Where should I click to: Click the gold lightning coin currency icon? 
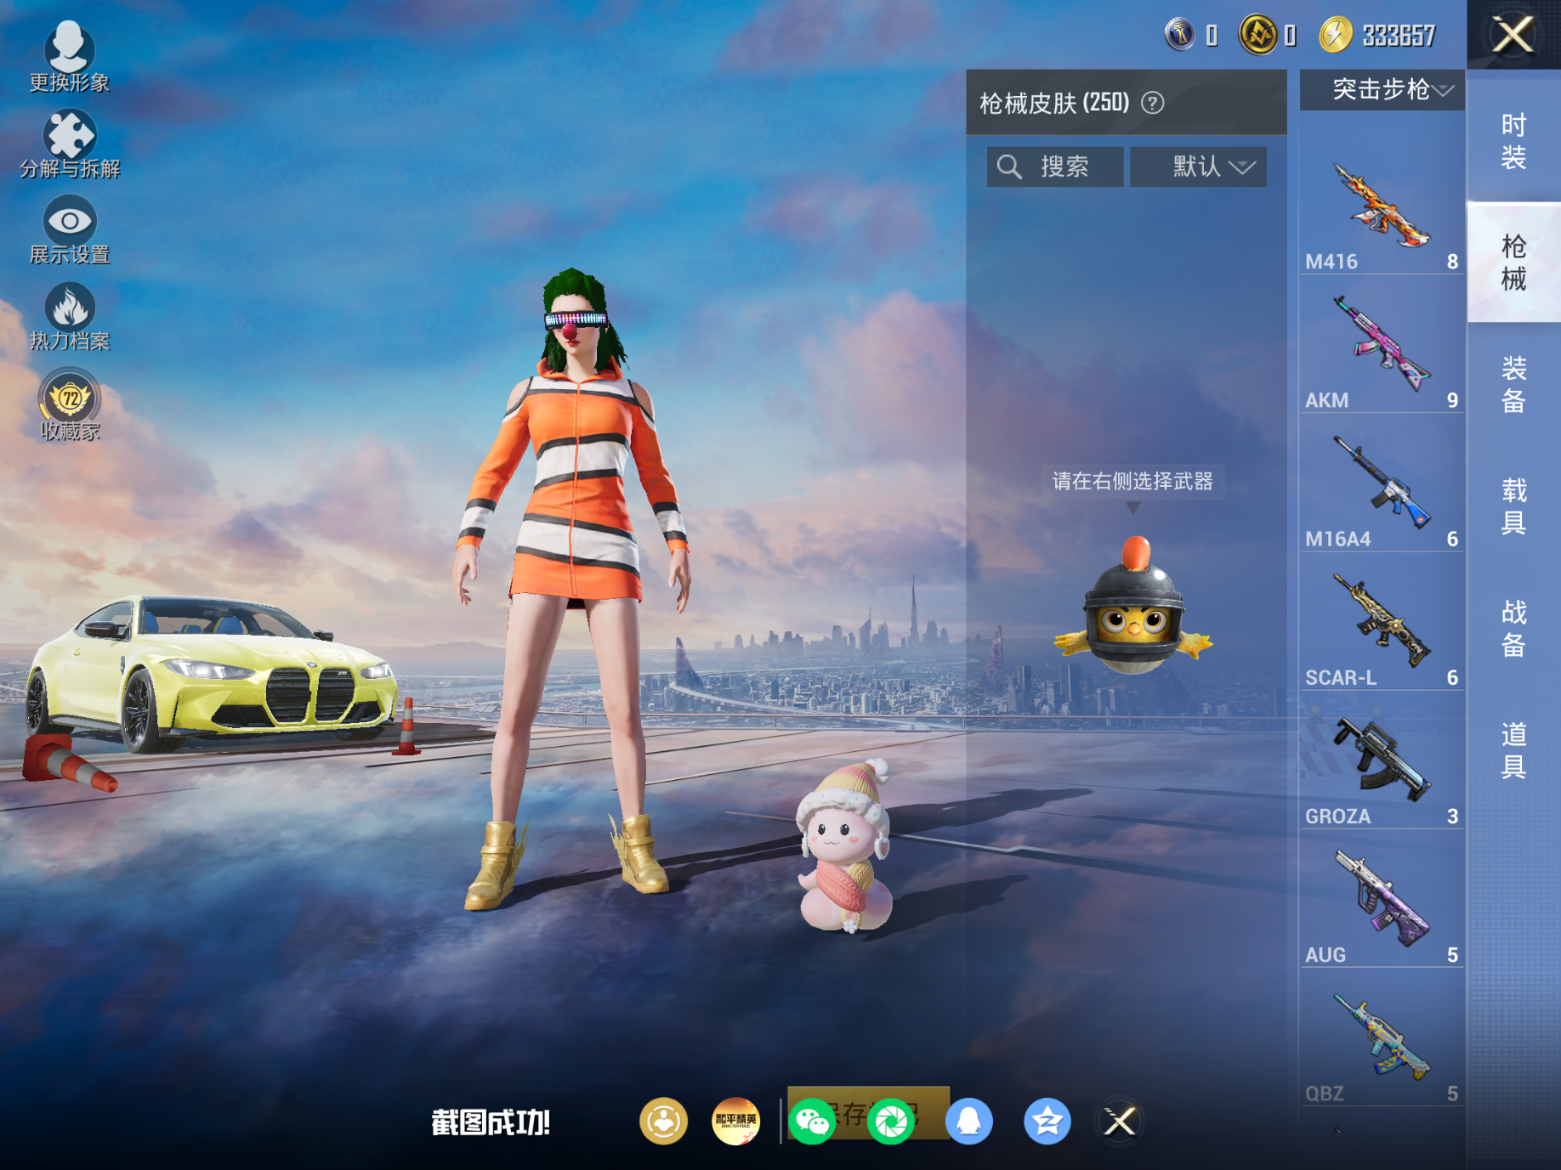click(1335, 35)
